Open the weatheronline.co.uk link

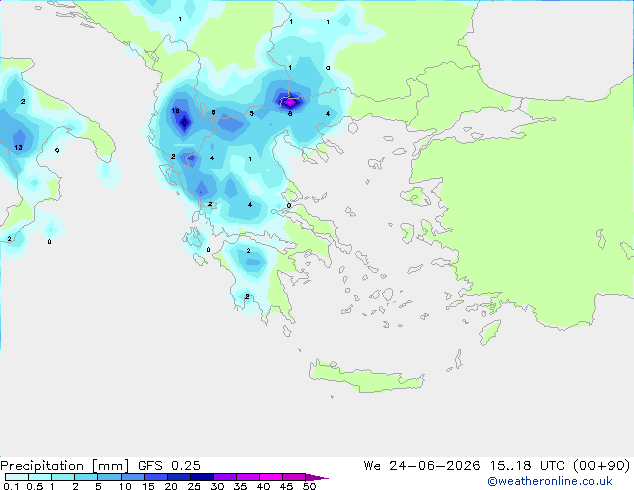[550, 481]
